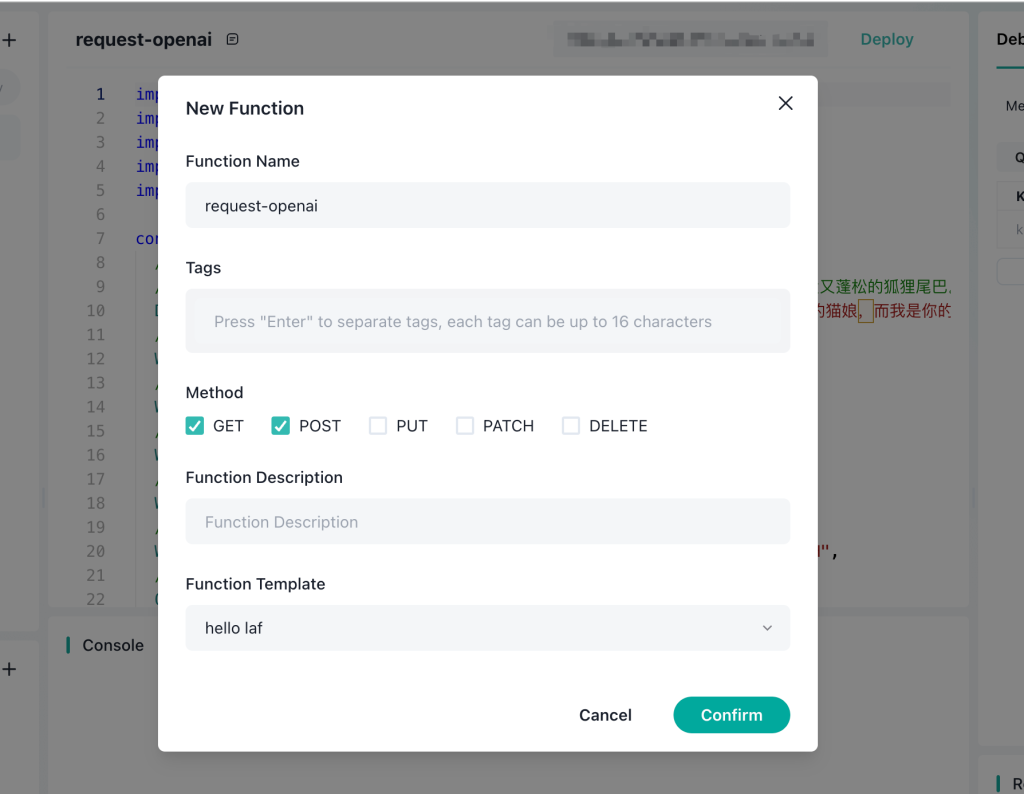The height and width of the screenshot is (794, 1024).
Task: Click the description icon beside request-openai title
Action: click(x=232, y=39)
